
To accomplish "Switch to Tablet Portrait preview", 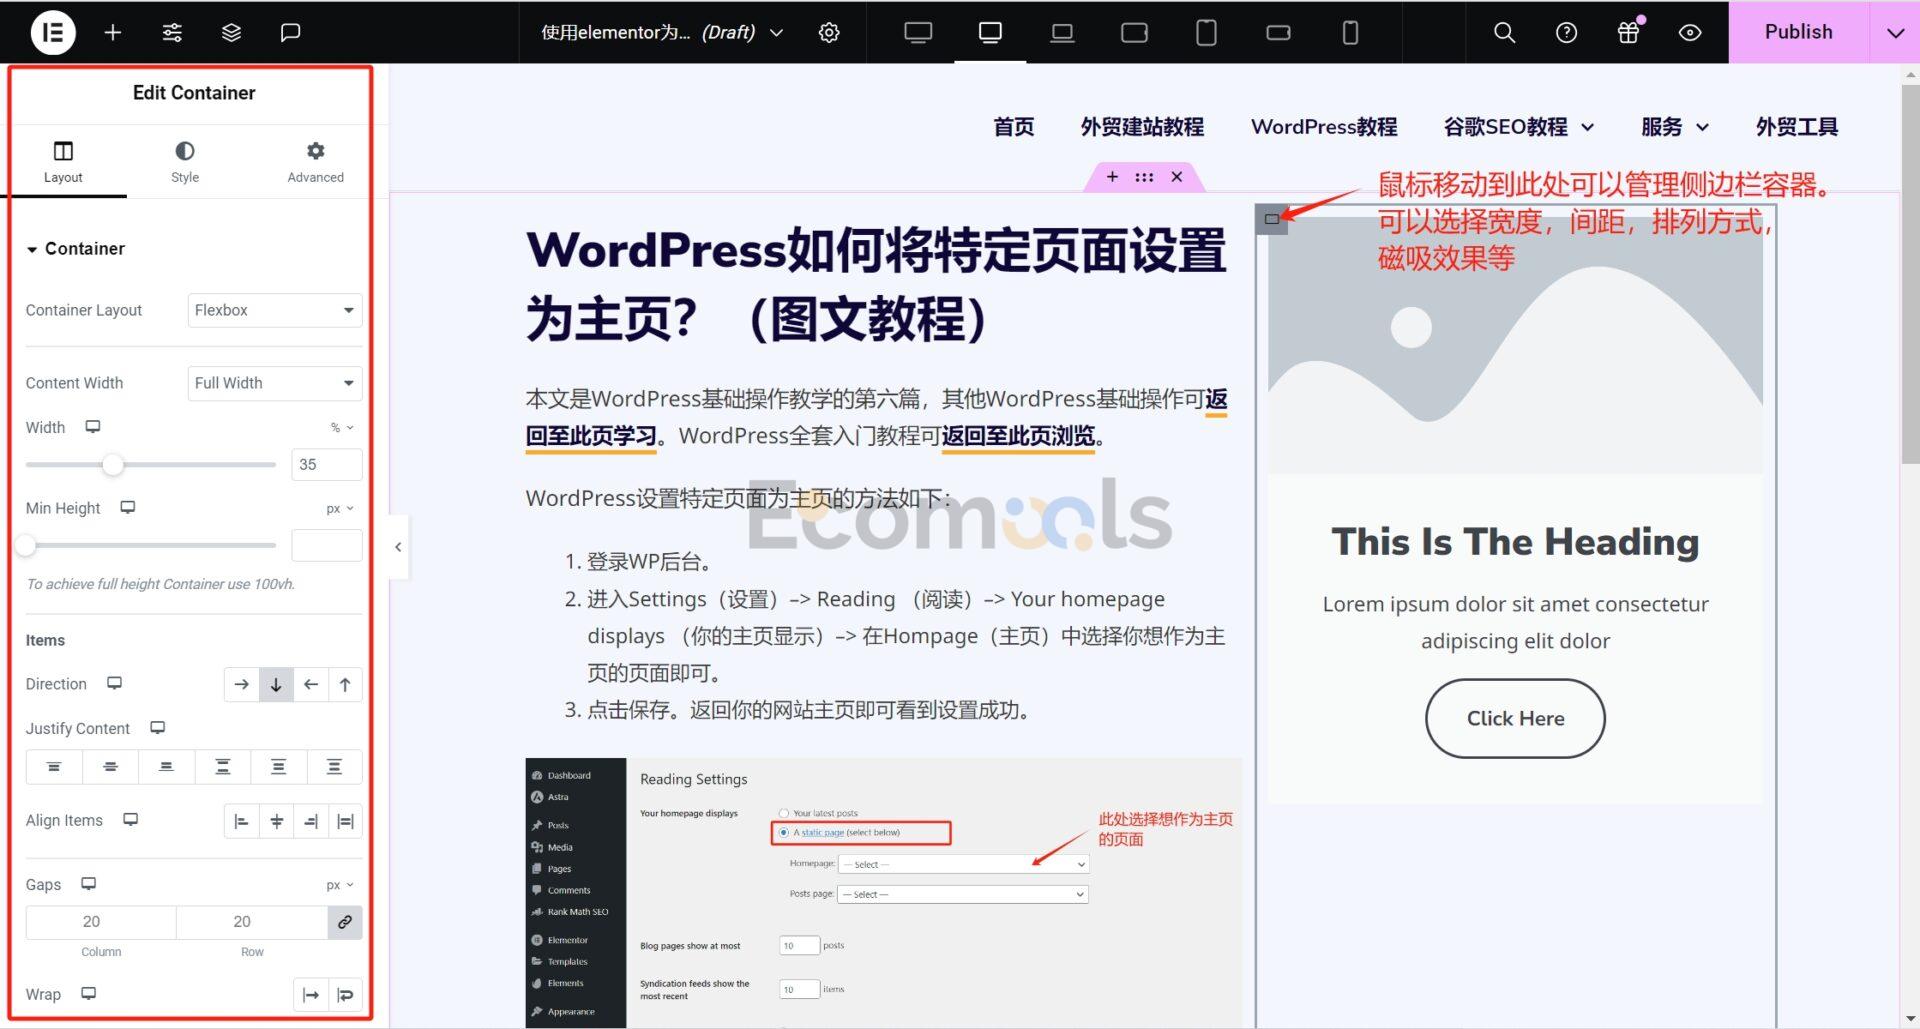I will coord(1206,32).
